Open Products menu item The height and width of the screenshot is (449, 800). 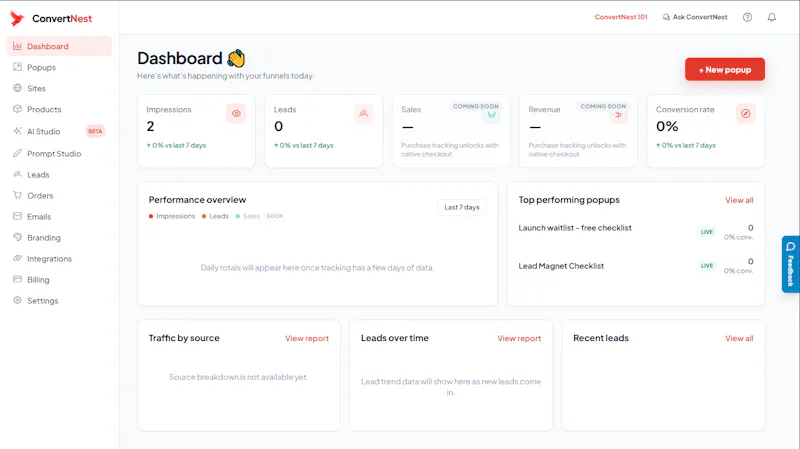pos(59,109)
